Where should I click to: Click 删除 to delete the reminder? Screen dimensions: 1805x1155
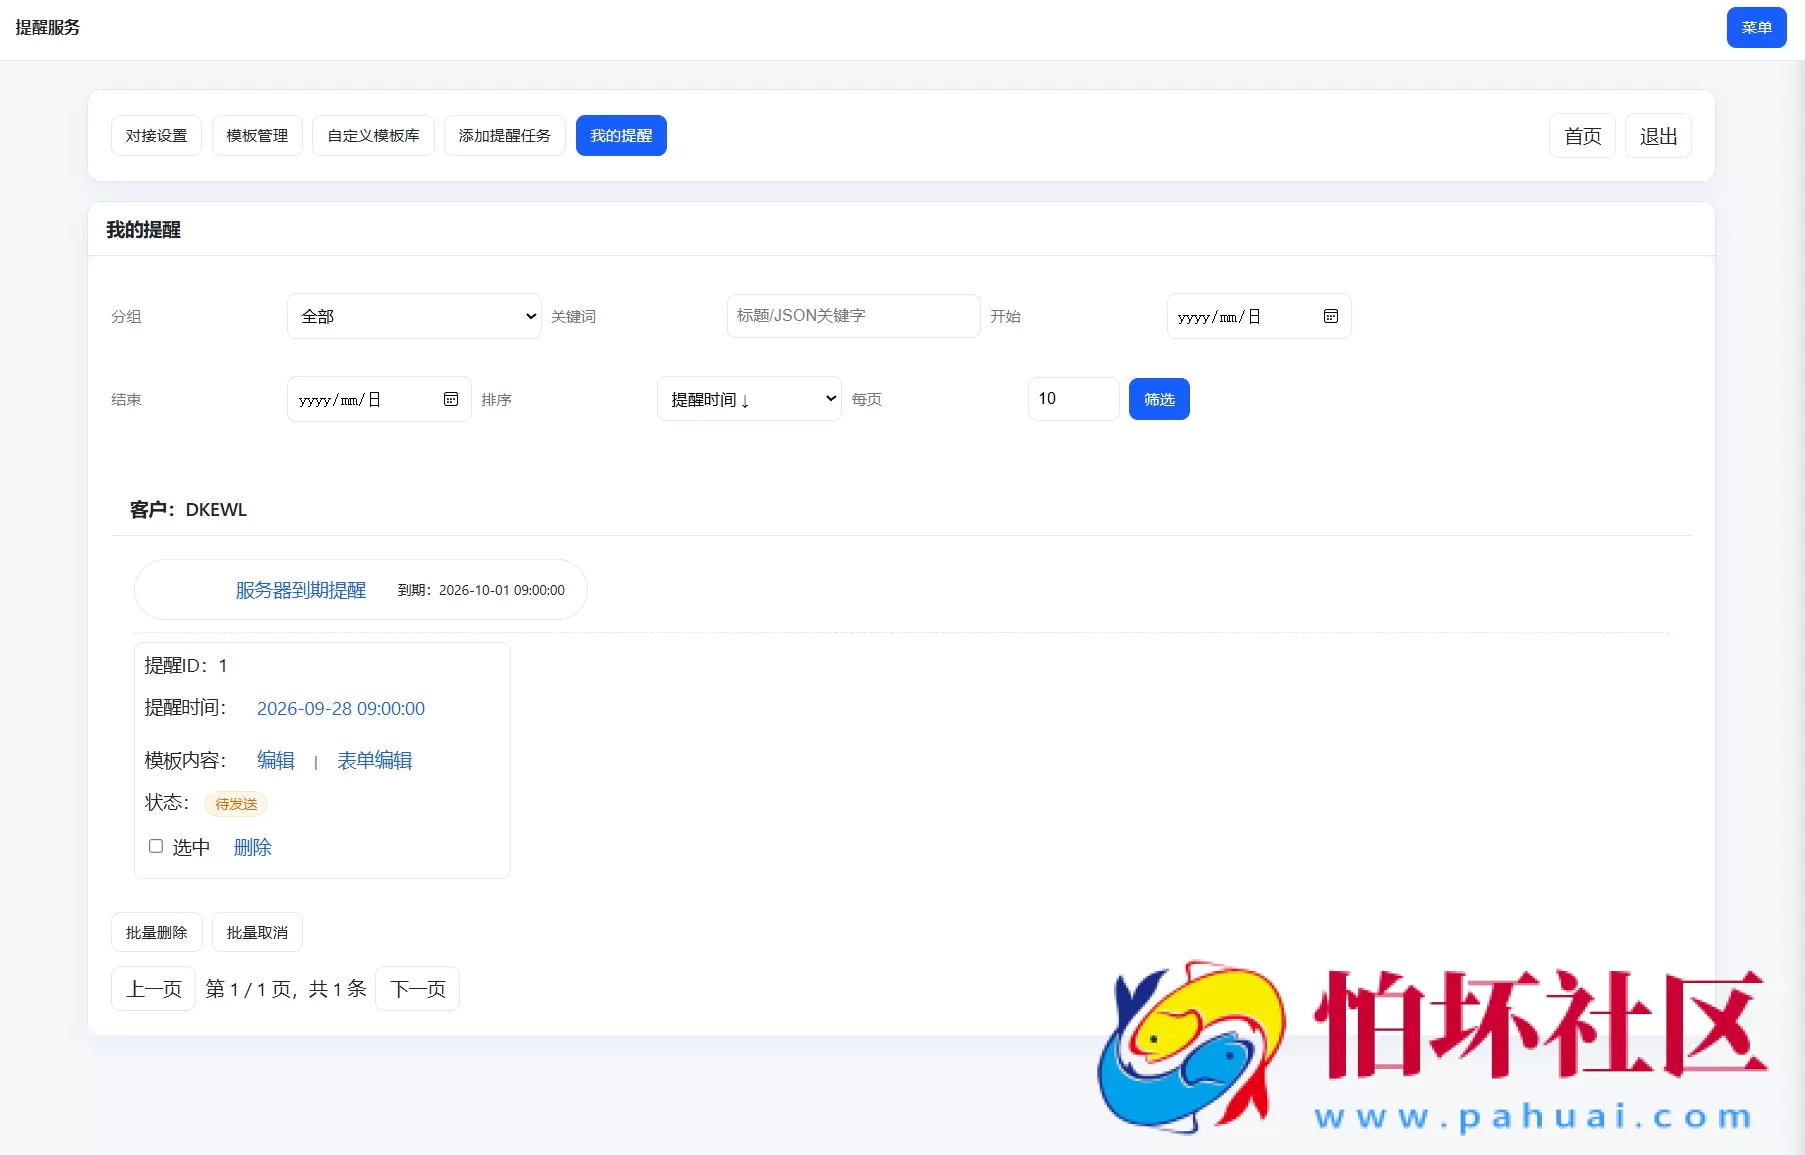(253, 846)
